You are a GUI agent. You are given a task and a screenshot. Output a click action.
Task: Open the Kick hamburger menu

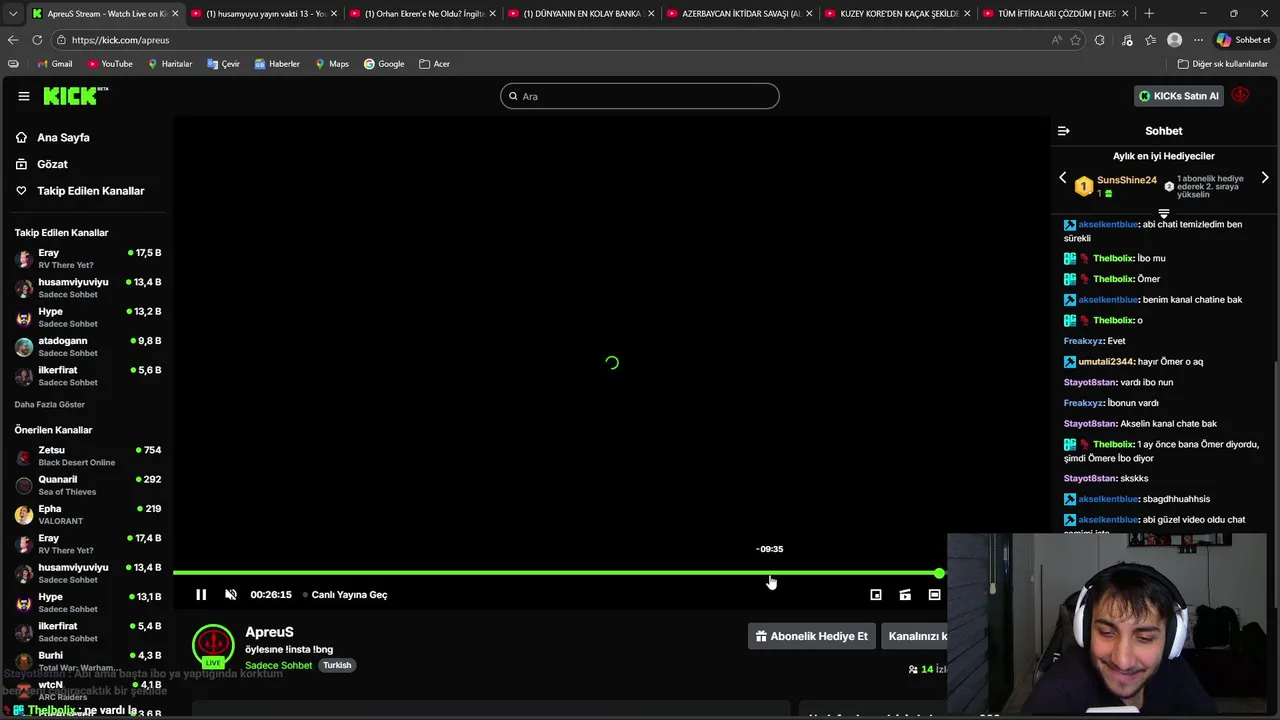[24, 96]
